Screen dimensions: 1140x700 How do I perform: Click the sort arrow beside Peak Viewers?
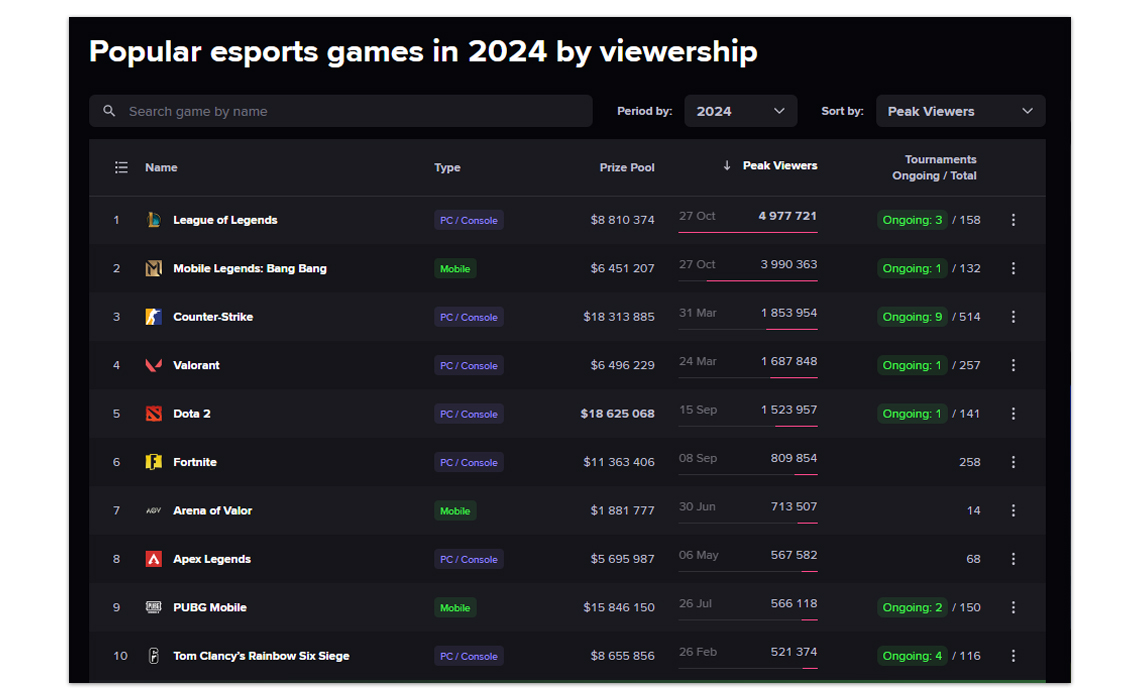(726, 166)
